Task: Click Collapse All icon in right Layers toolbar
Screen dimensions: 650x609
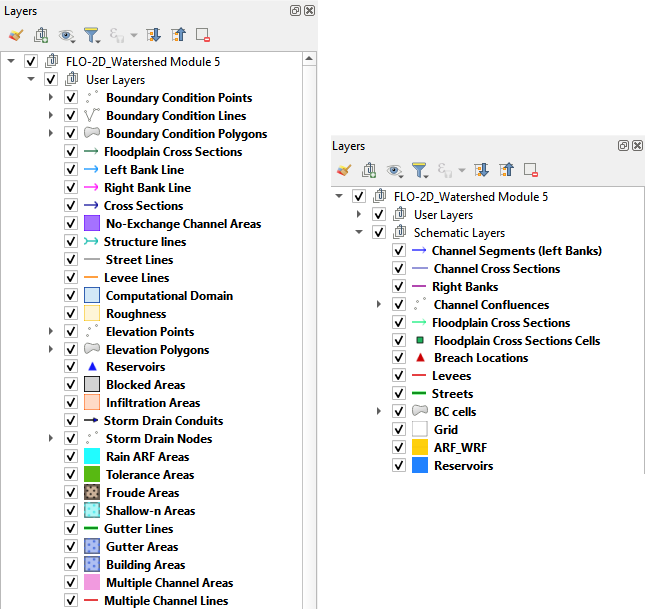Action: 507,170
